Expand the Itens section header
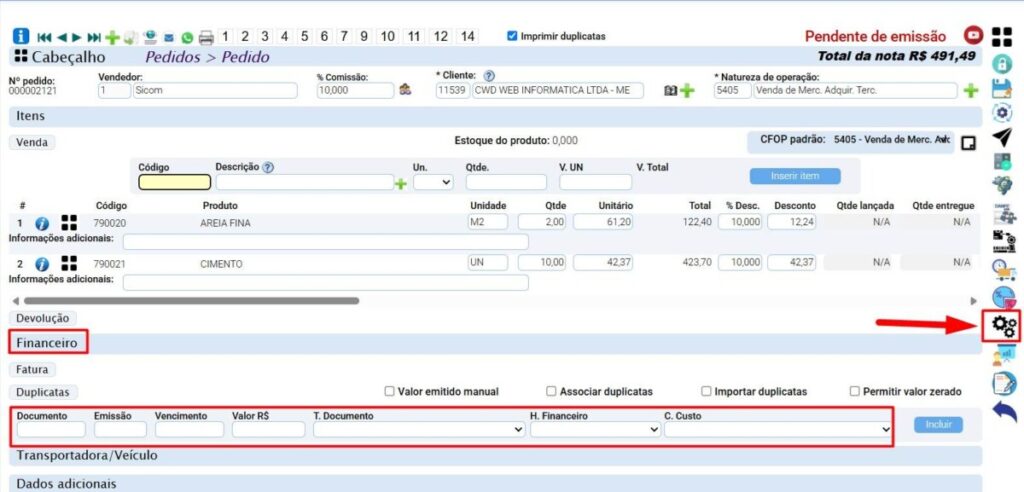 click(x=495, y=116)
